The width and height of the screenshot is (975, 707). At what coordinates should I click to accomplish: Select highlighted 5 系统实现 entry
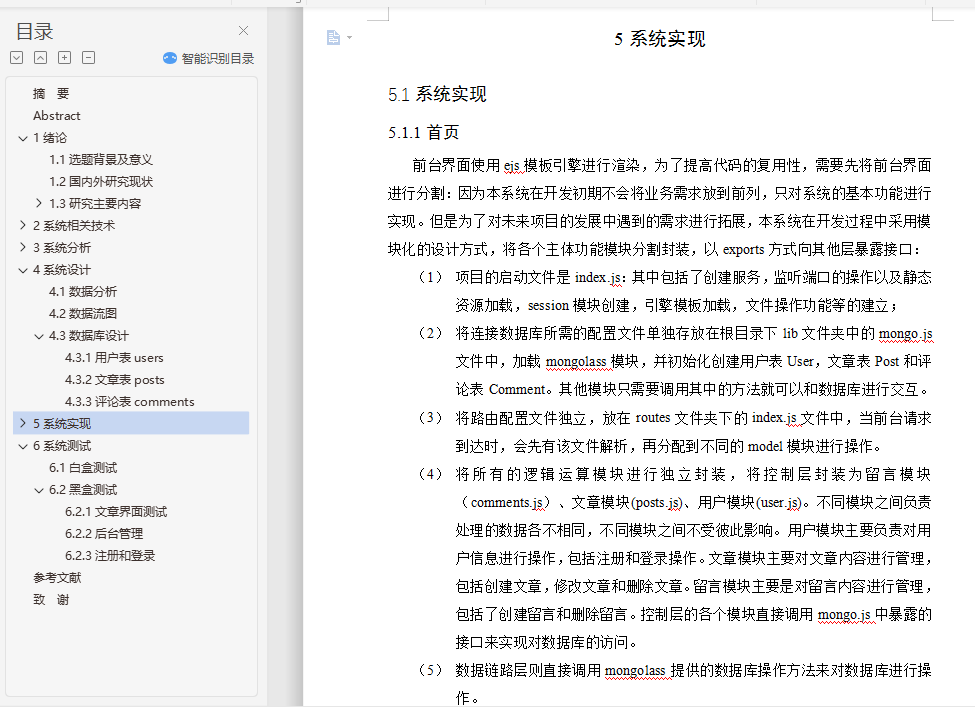point(131,423)
